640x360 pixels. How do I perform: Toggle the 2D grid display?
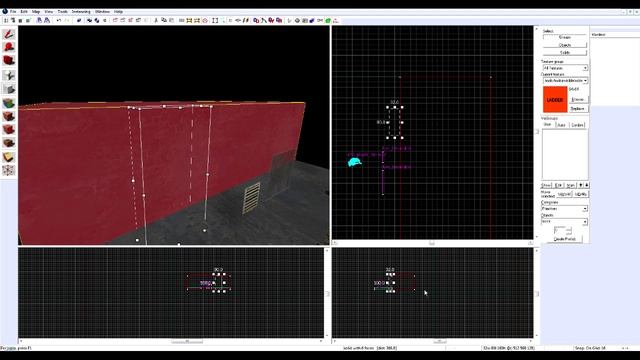pyautogui.click(x=6, y=20)
